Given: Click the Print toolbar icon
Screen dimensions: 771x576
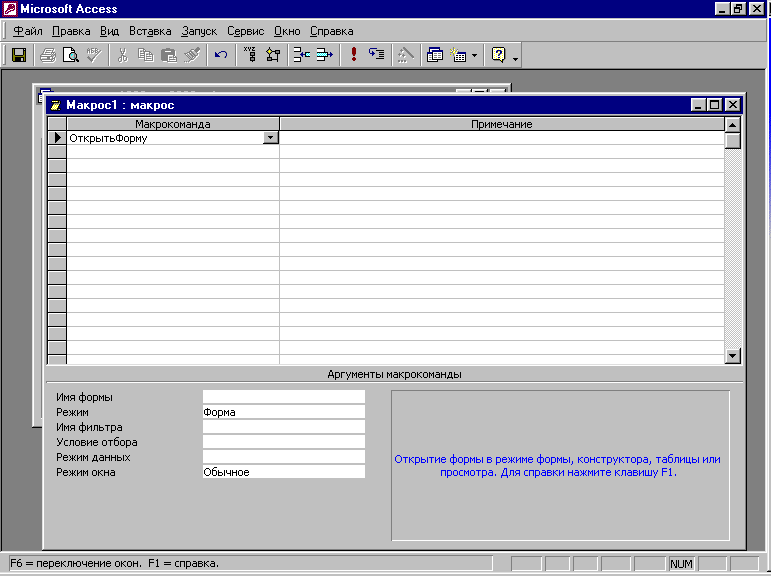Looking at the screenshot, I should tap(48, 55).
